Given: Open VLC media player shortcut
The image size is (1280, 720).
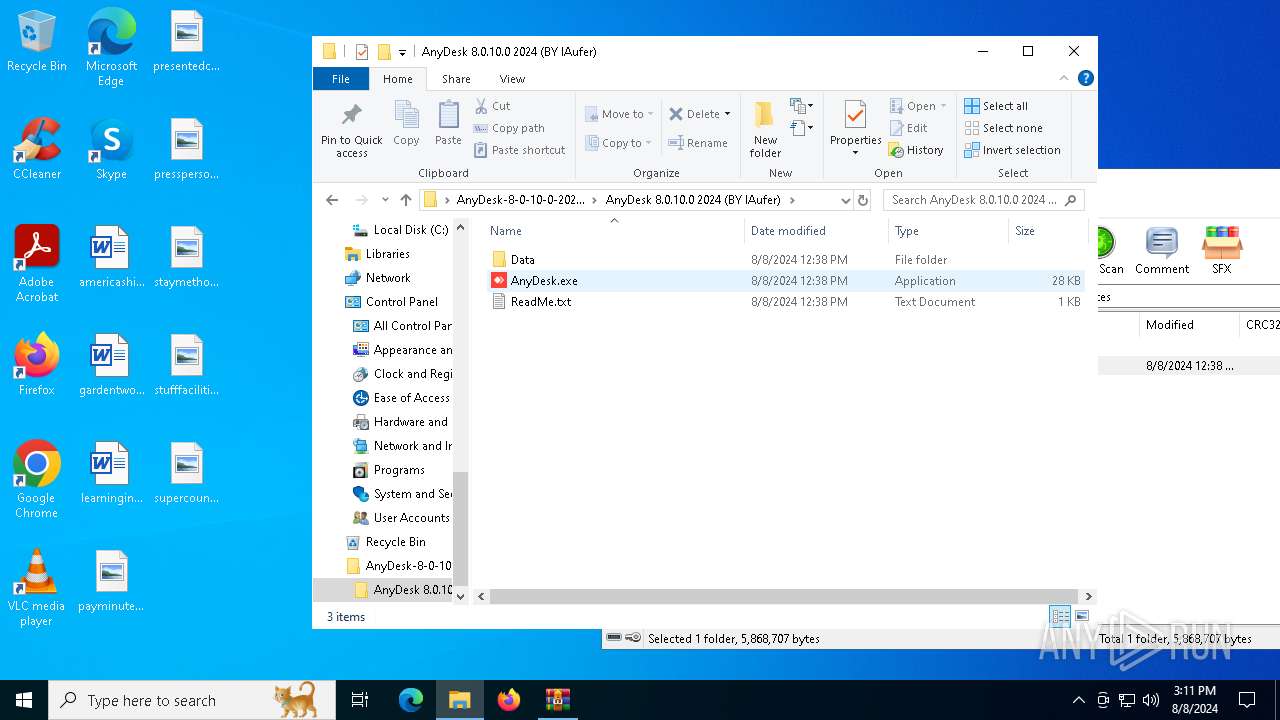Looking at the screenshot, I should tap(36, 588).
